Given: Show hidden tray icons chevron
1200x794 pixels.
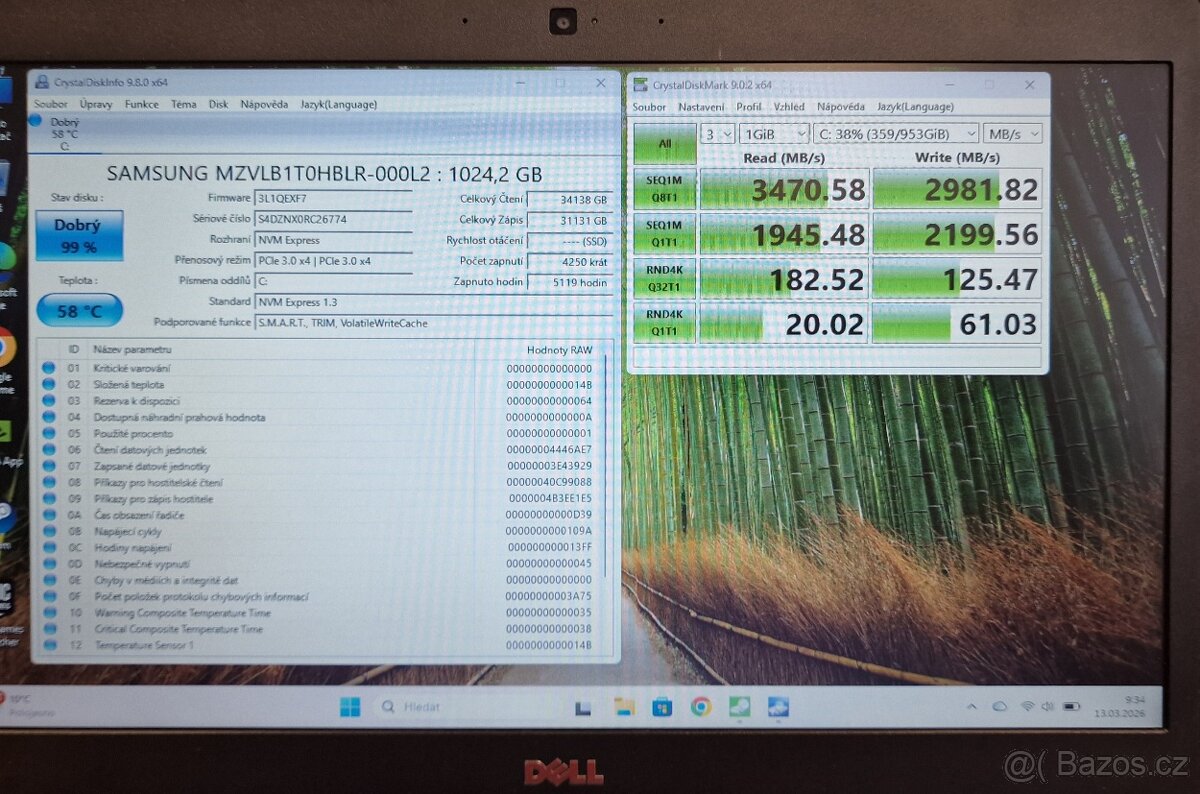Looking at the screenshot, I should pos(971,706).
